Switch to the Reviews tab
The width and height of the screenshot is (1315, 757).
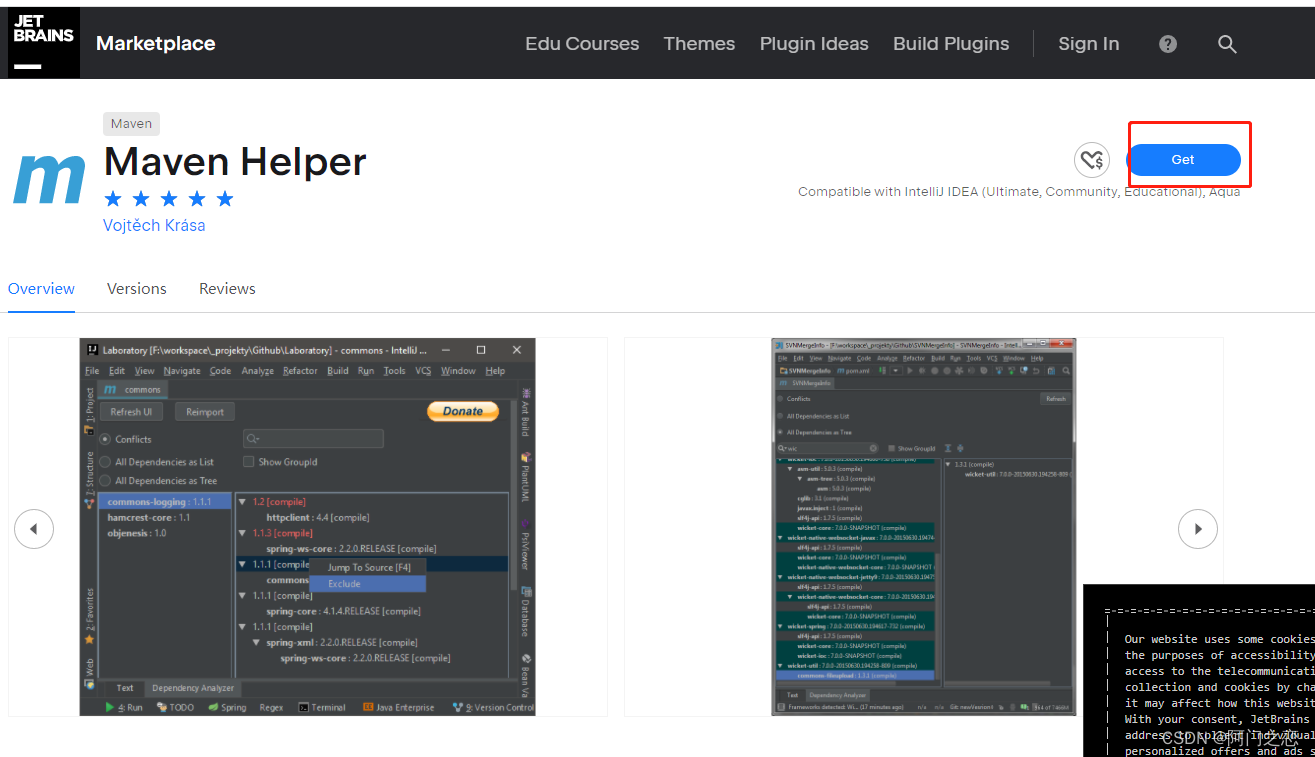(x=227, y=289)
